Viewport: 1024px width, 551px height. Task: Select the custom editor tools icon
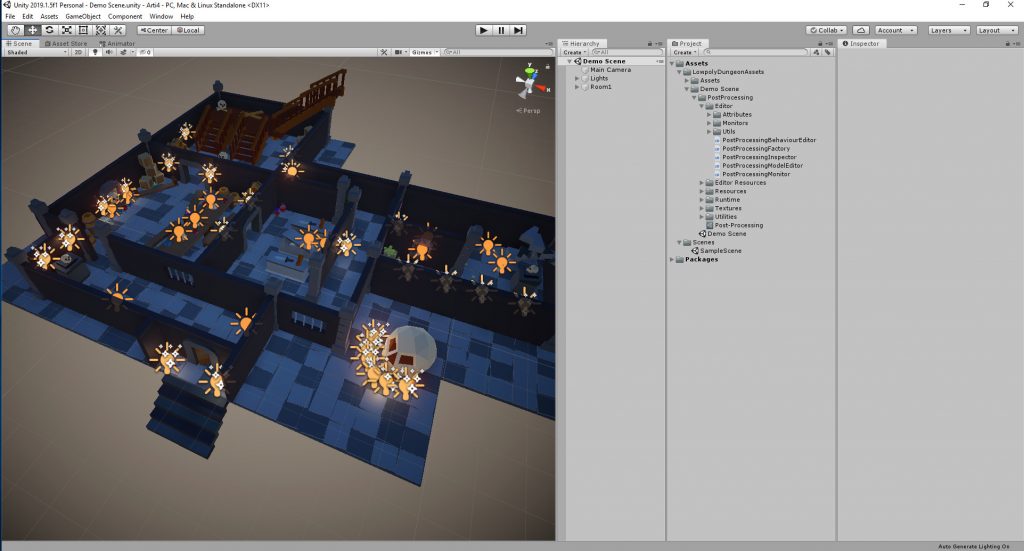pyautogui.click(x=118, y=30)
